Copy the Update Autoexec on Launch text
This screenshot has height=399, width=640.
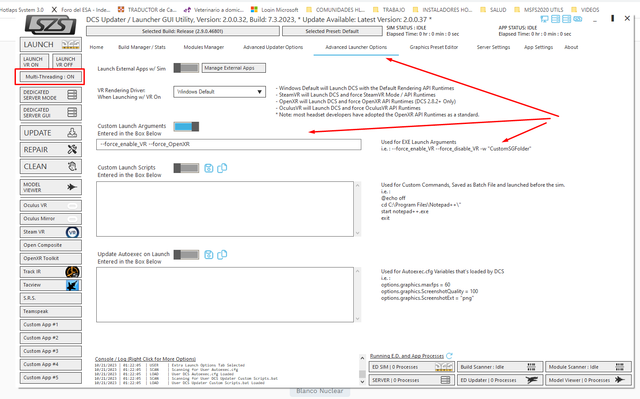pyautogui.click(x=222, y=255)
